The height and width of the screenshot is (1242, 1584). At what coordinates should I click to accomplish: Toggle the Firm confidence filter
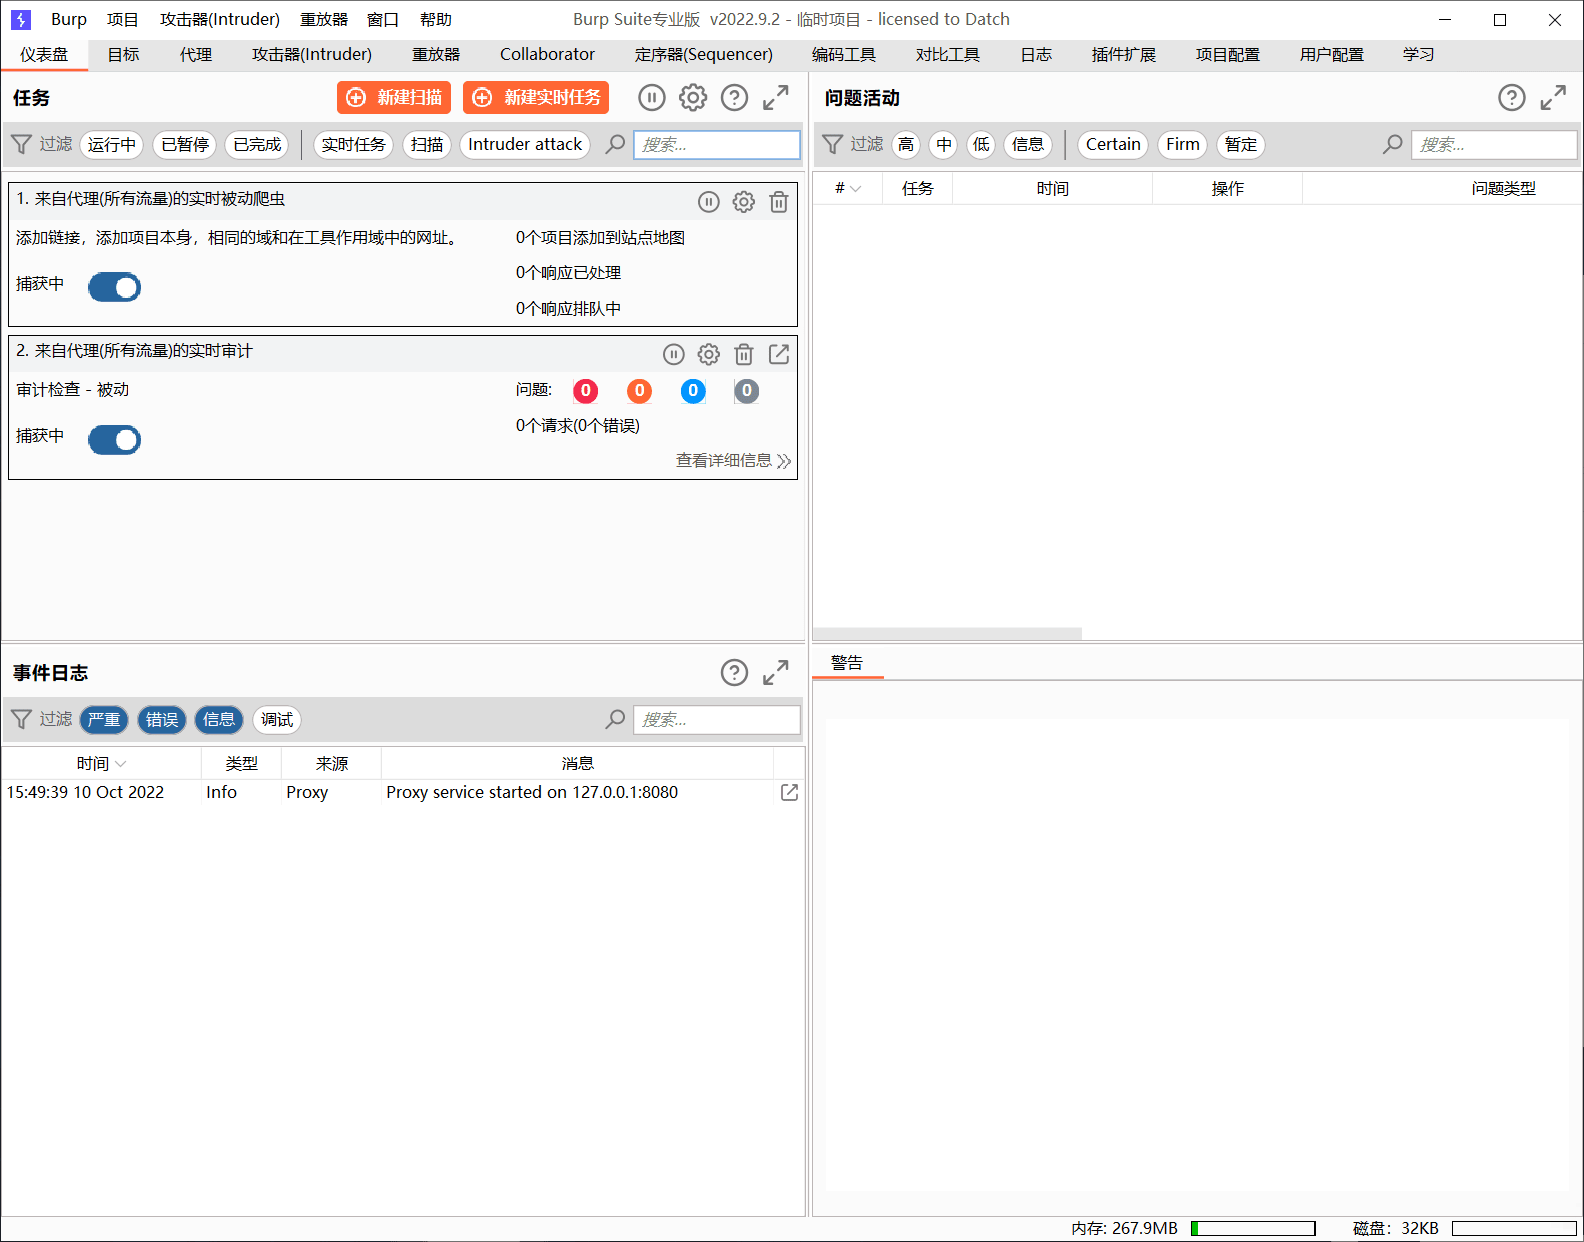(x=1183, y=145)
